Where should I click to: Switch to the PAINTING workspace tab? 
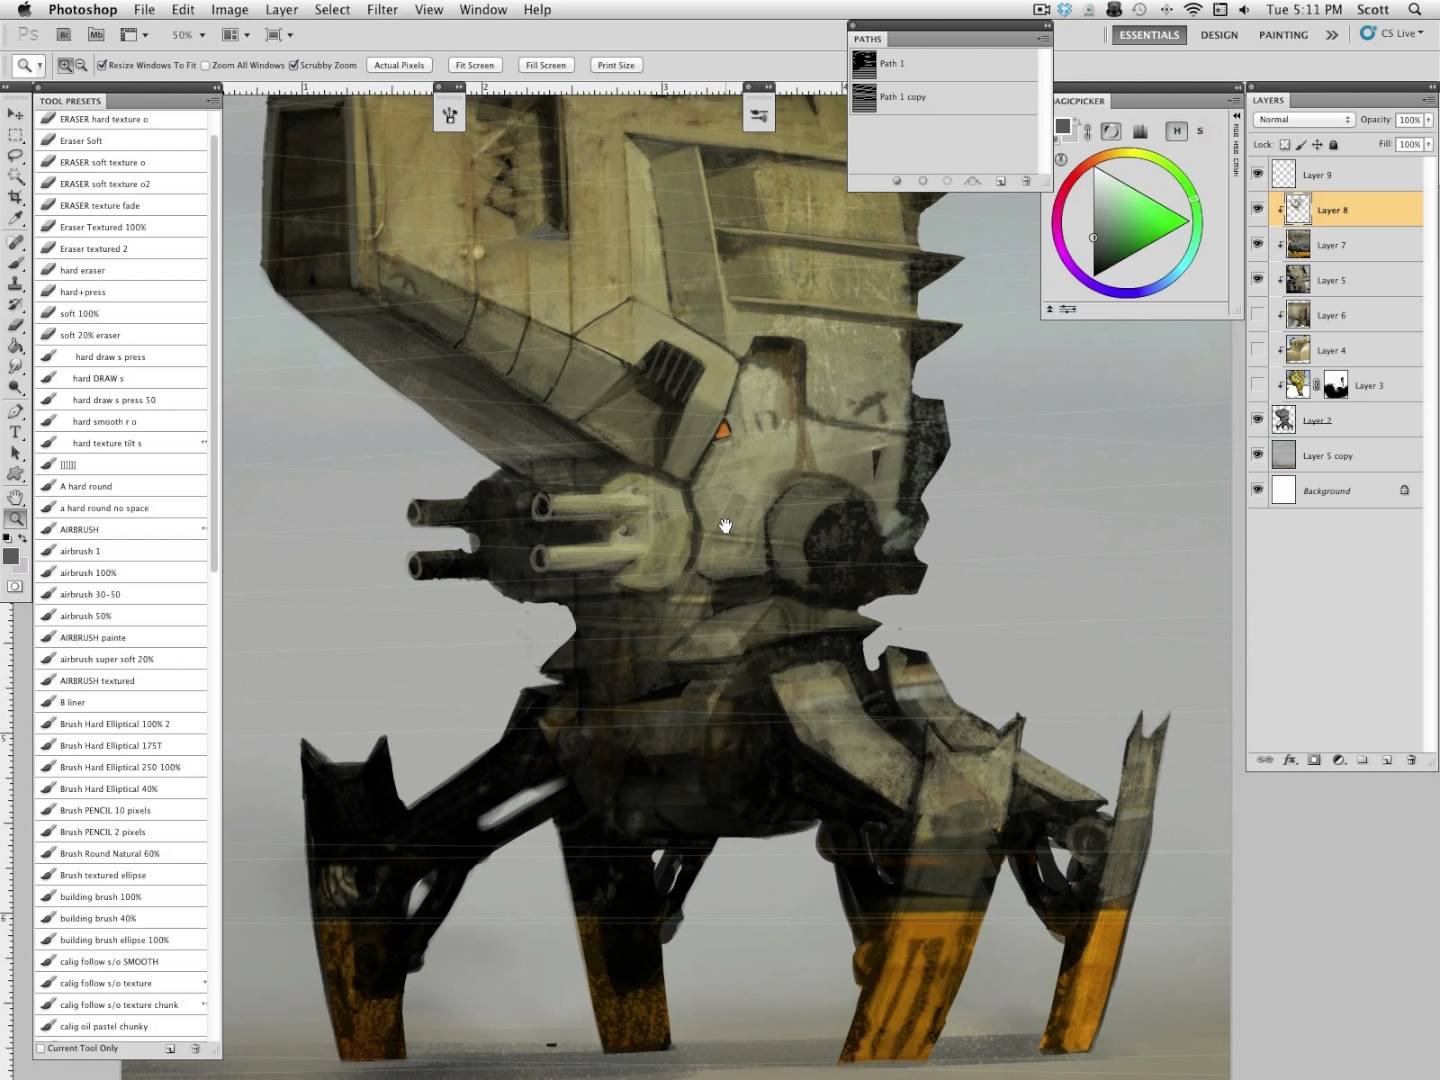coord(1282,34)
